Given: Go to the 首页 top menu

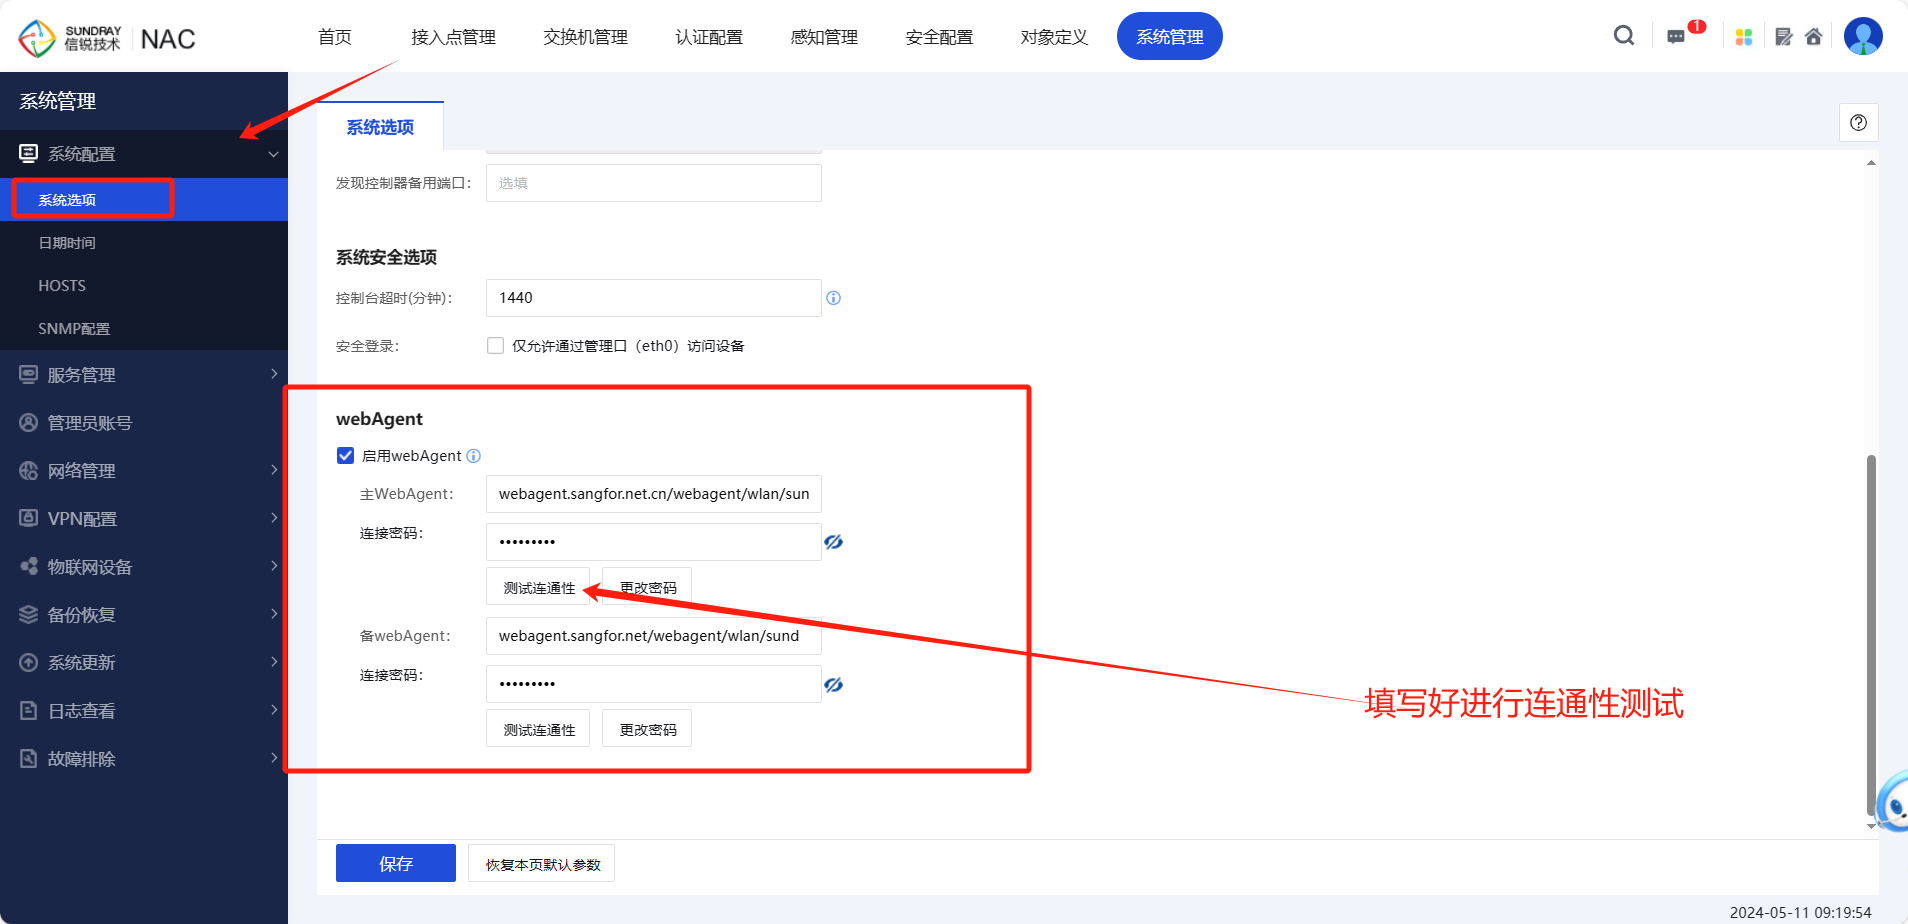Looking at the screenshot, I should pyautogui.click(x=335, y=37).
